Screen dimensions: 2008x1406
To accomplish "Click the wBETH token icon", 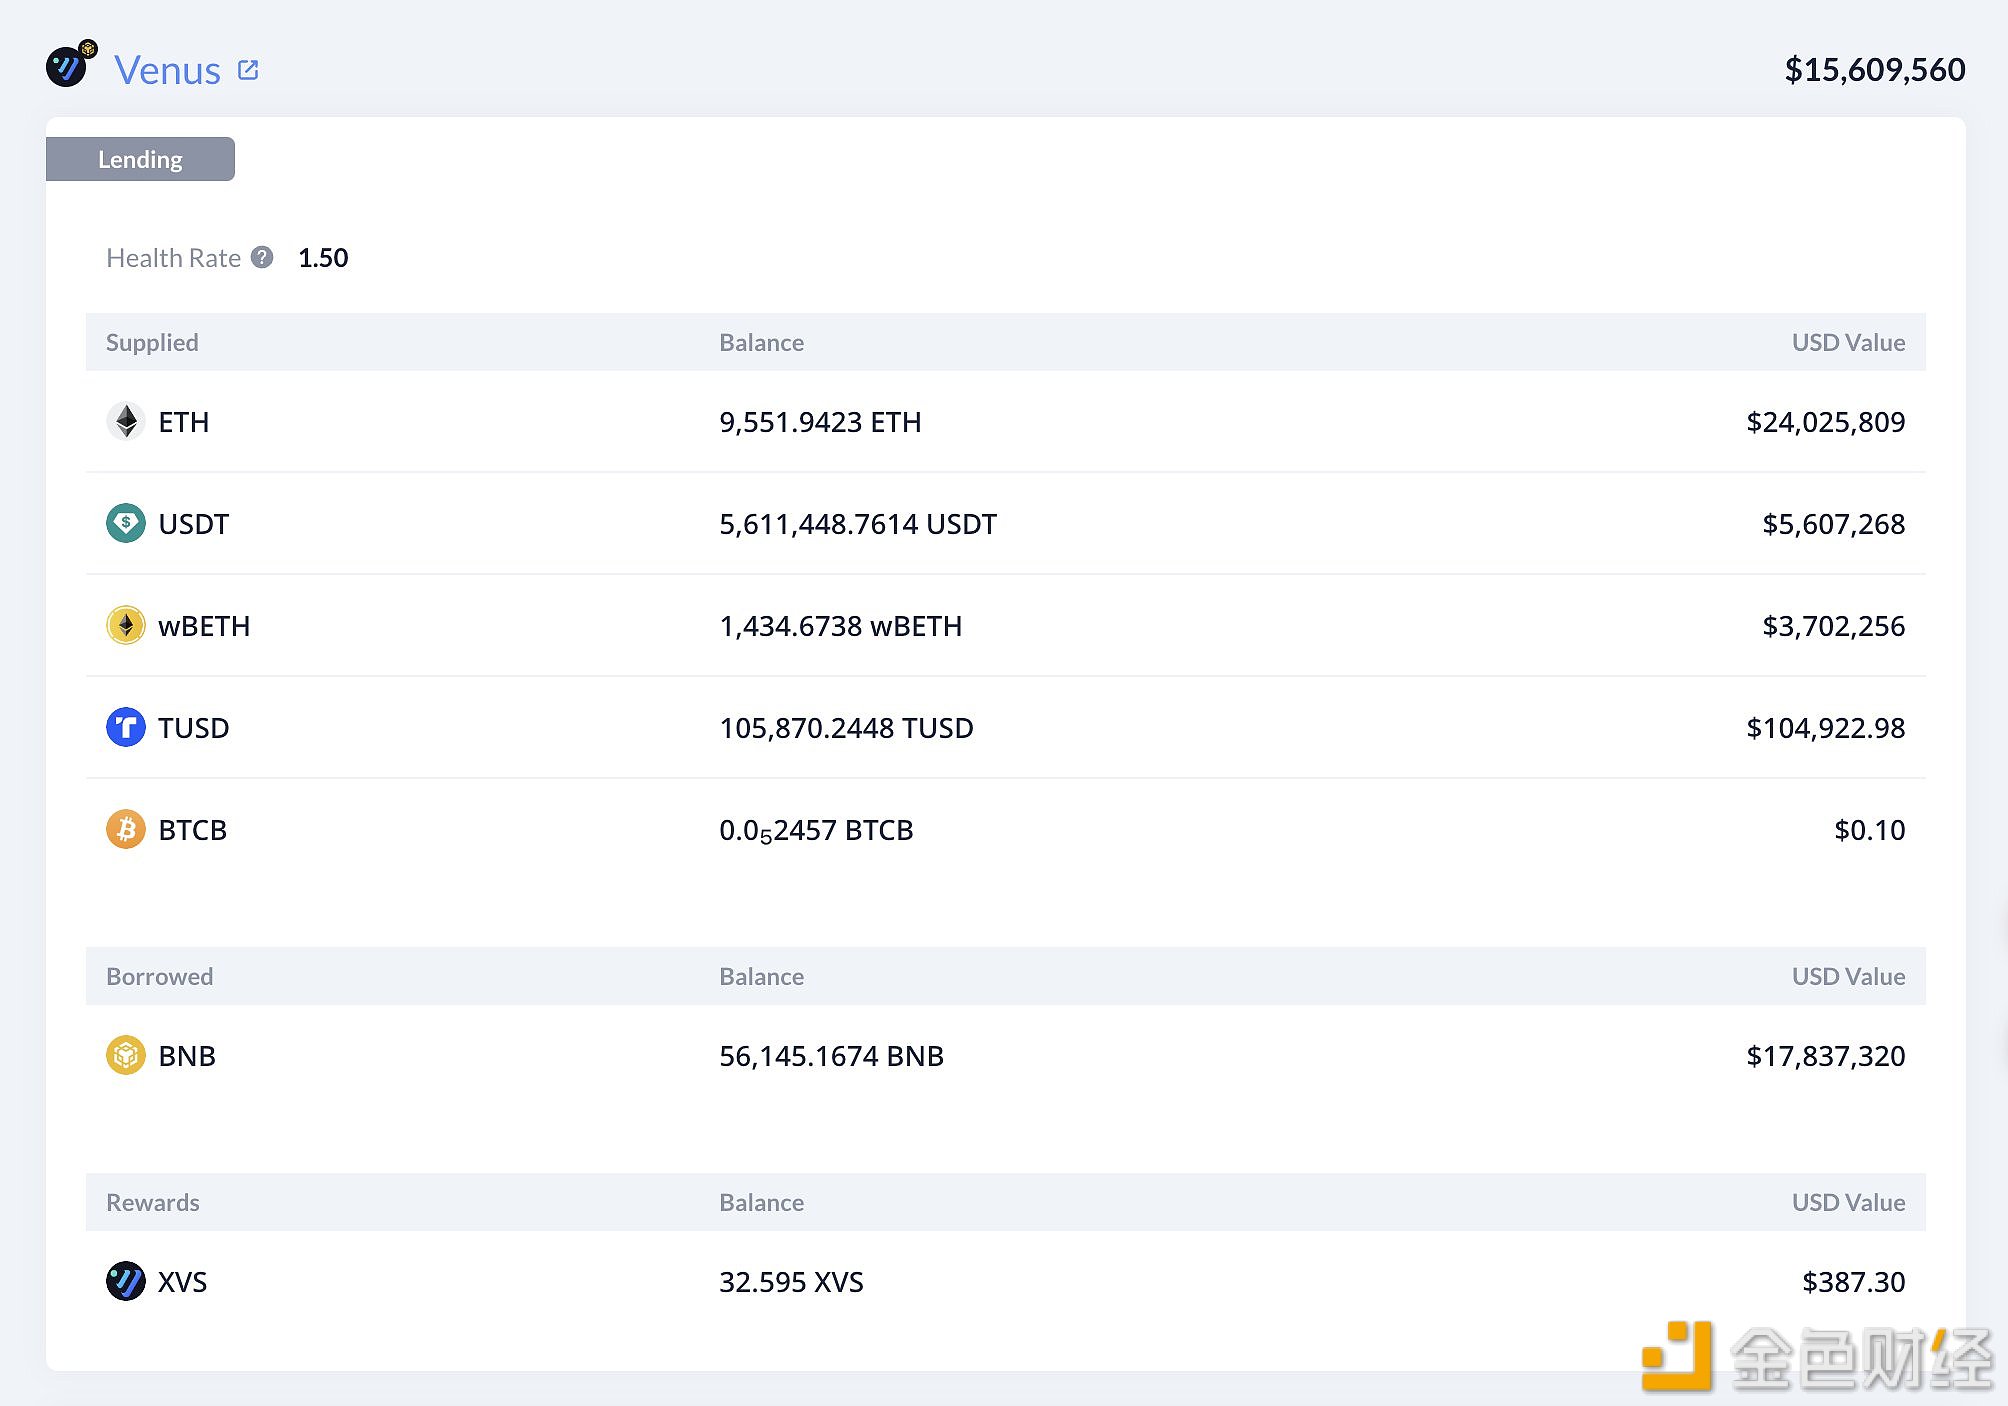I will tap(126, 625).
